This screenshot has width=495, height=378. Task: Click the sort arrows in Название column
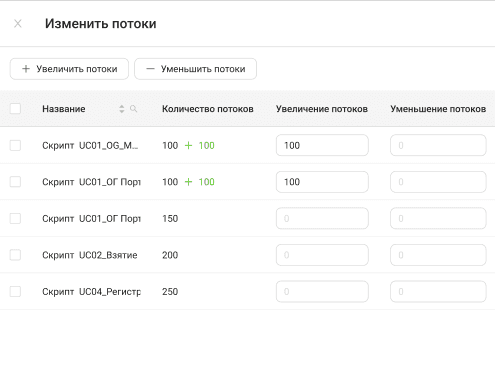pos(122,109)
